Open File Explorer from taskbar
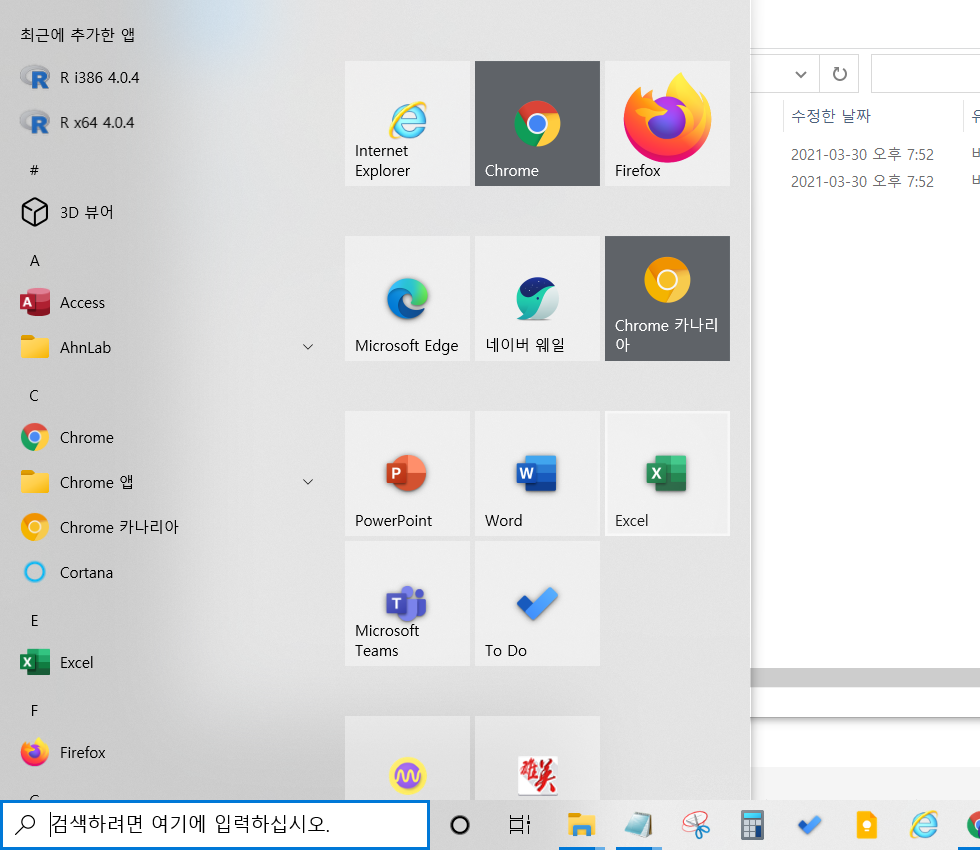 [581, 825]
